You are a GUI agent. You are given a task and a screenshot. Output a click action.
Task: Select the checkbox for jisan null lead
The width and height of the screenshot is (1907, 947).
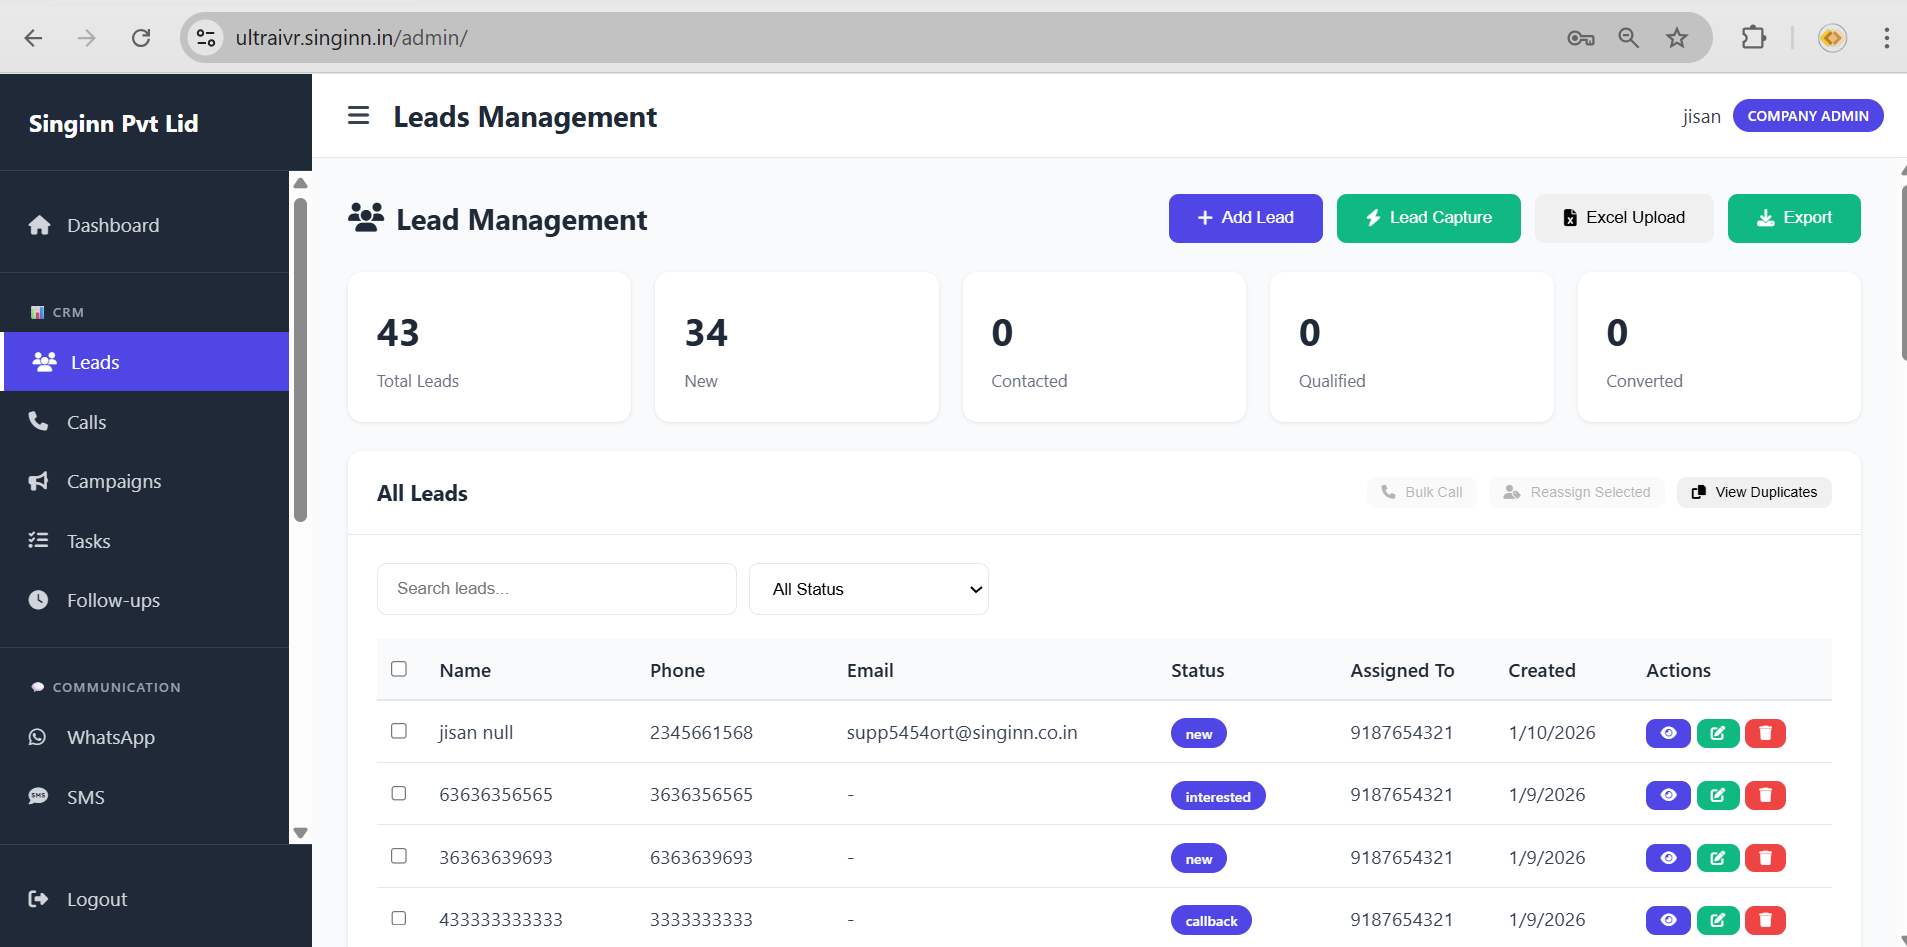(x=399, y=731)
